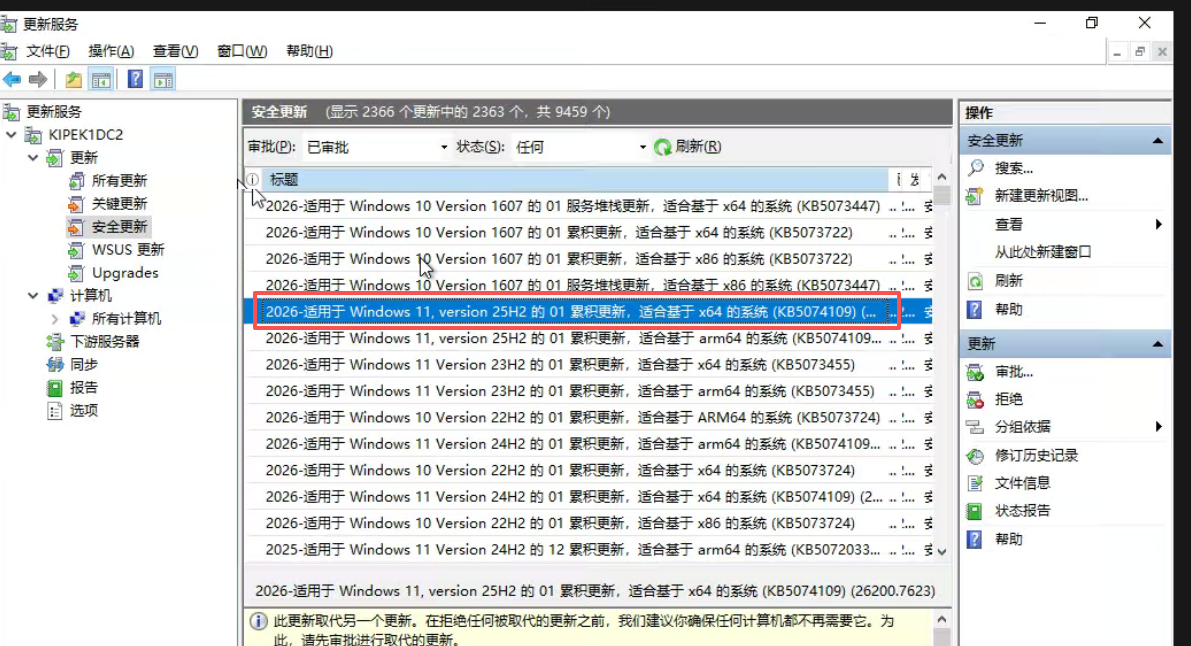This screenshot has width=1191, height=646.
Task: Click the inner MDI restore button
Action: click(1139, 52)
